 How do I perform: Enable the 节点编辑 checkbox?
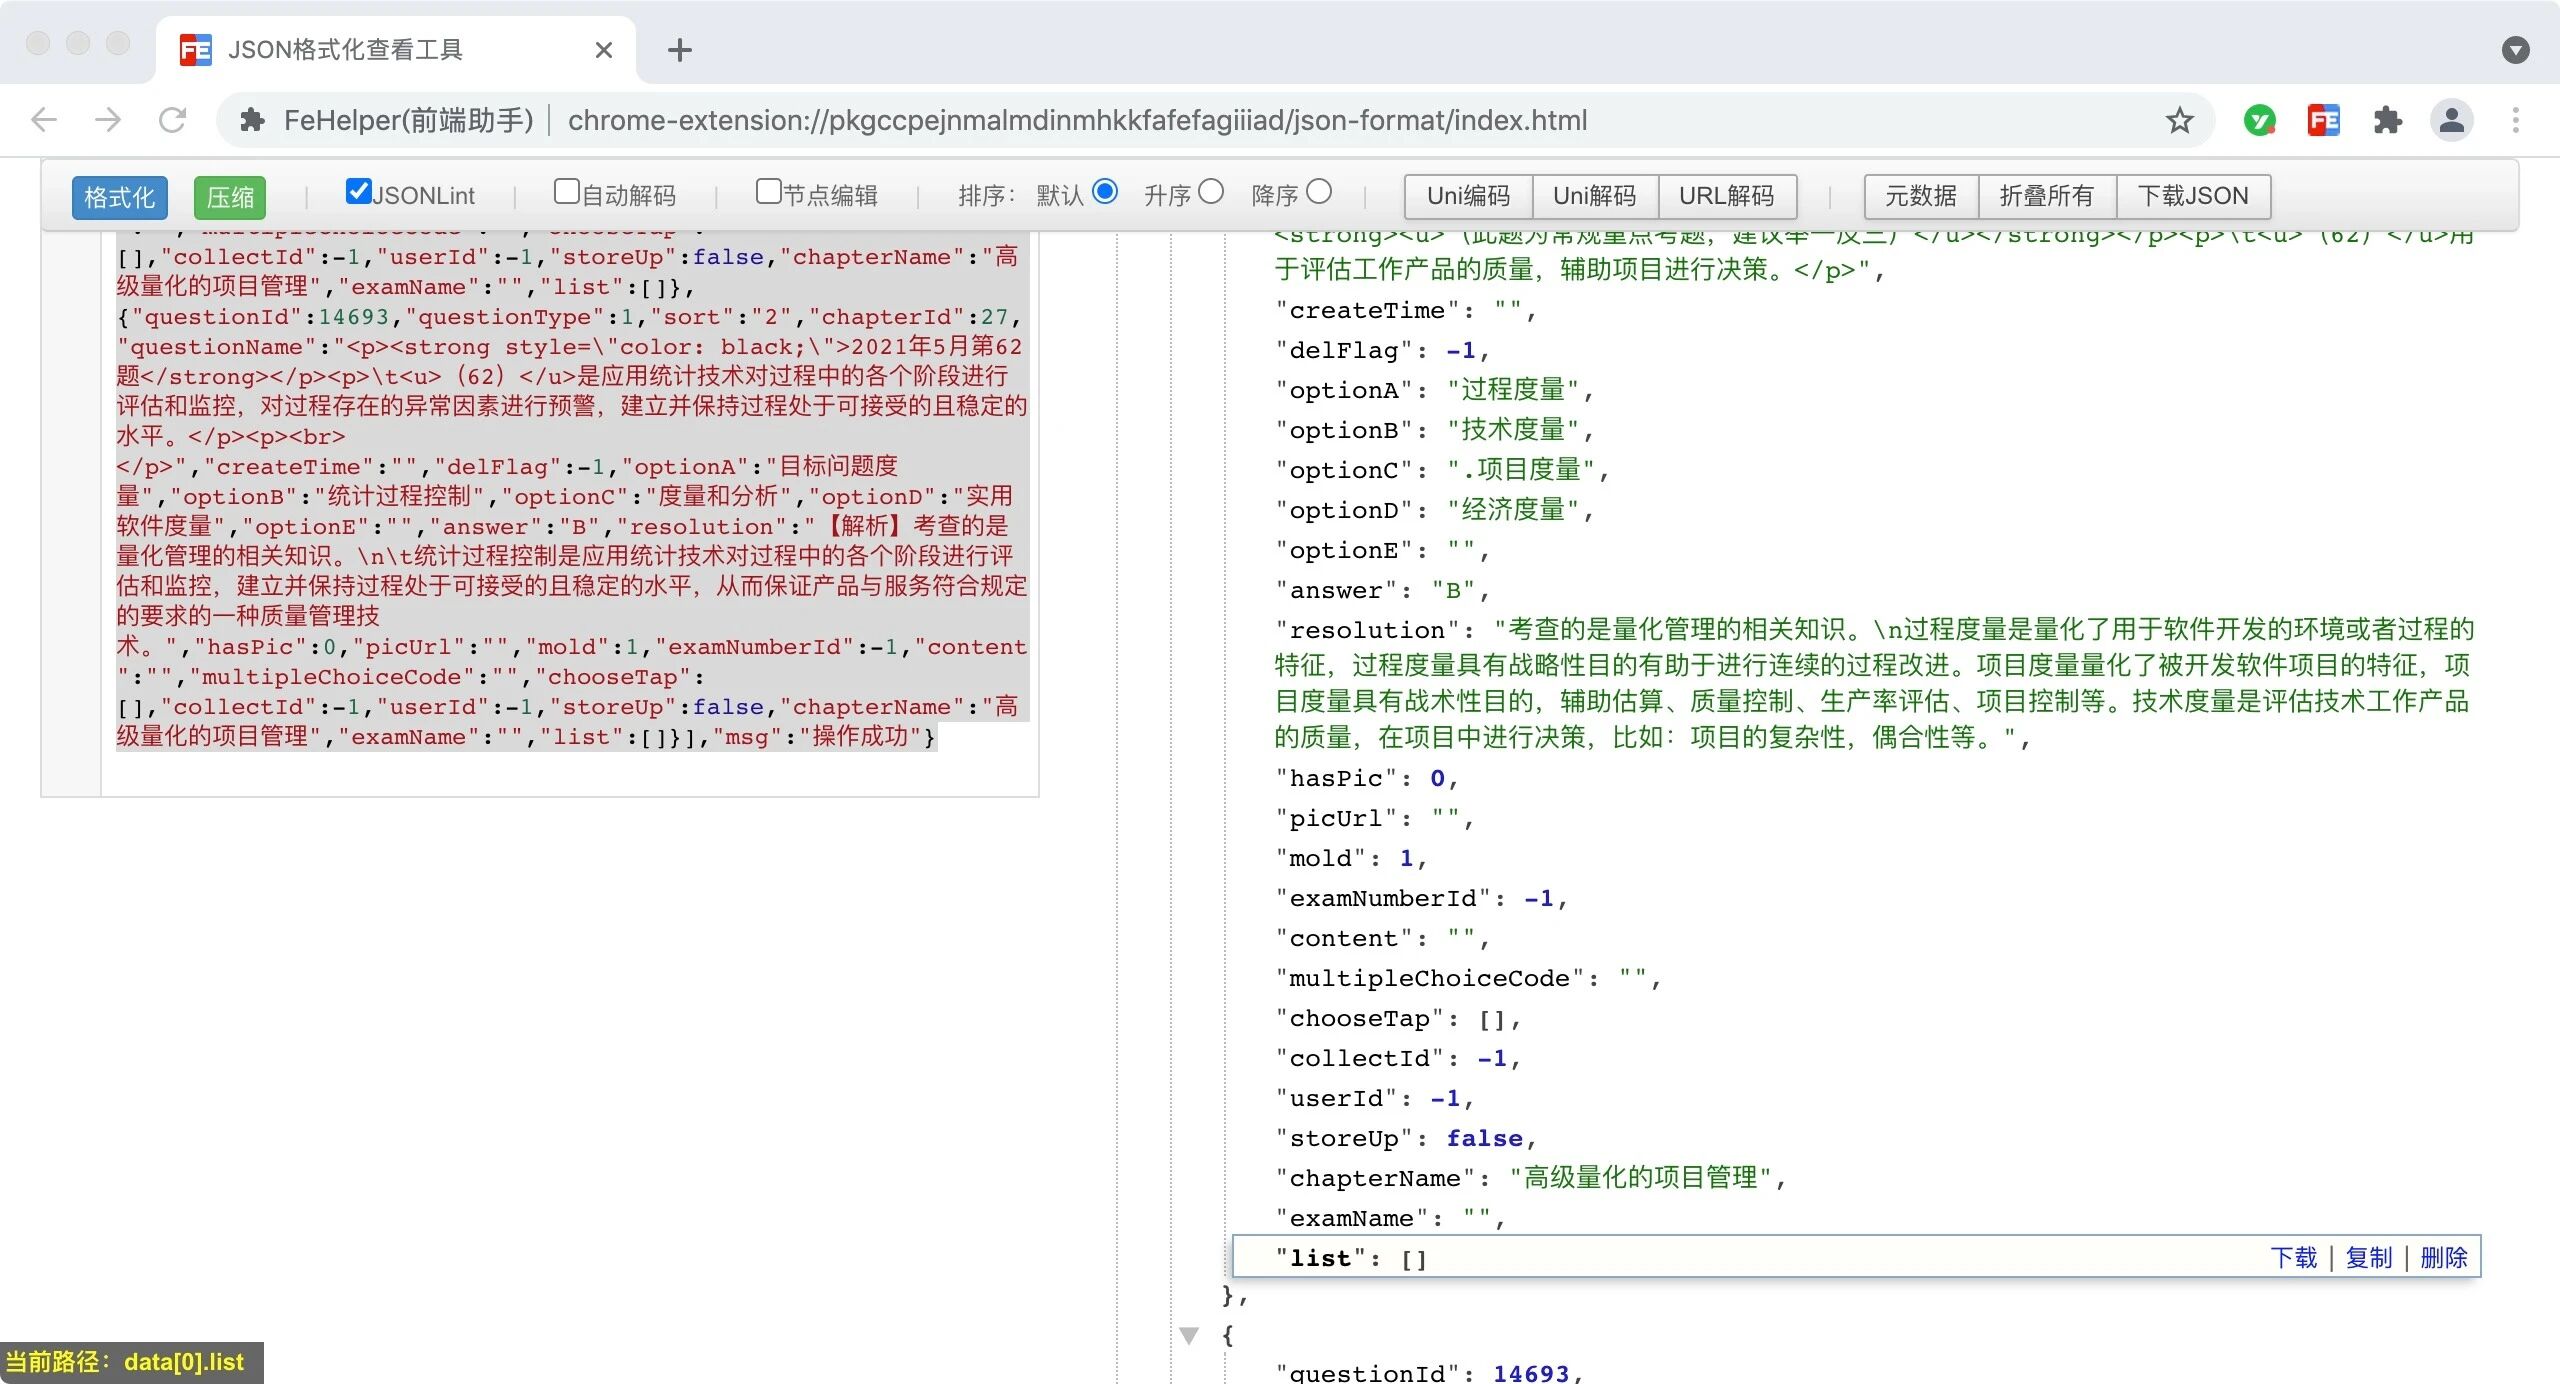tap(768, 191)
